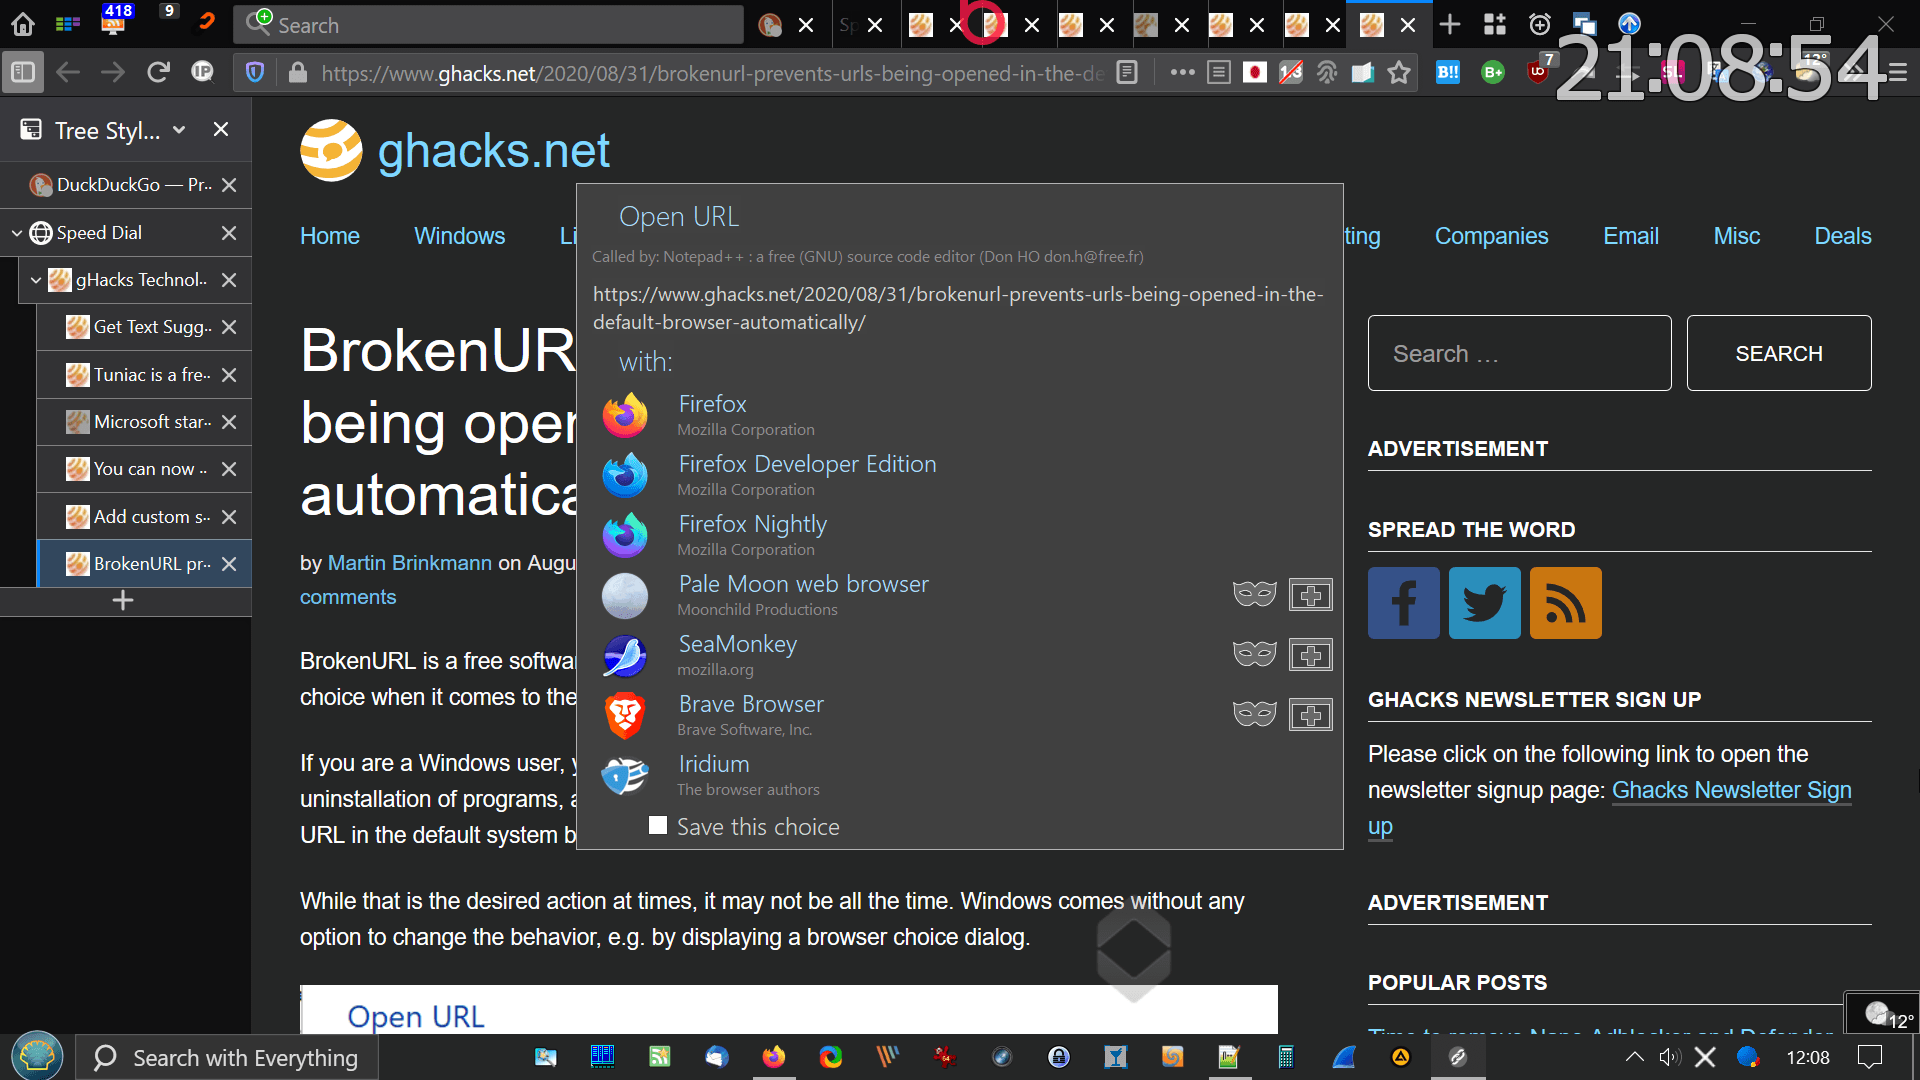1920x1080 pixels.
Task: Open the page actions three-dot menu
Action: point(1182,72)
